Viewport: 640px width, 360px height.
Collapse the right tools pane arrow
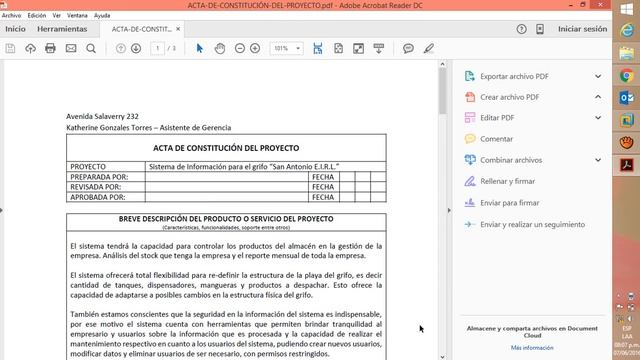[449, 211]
